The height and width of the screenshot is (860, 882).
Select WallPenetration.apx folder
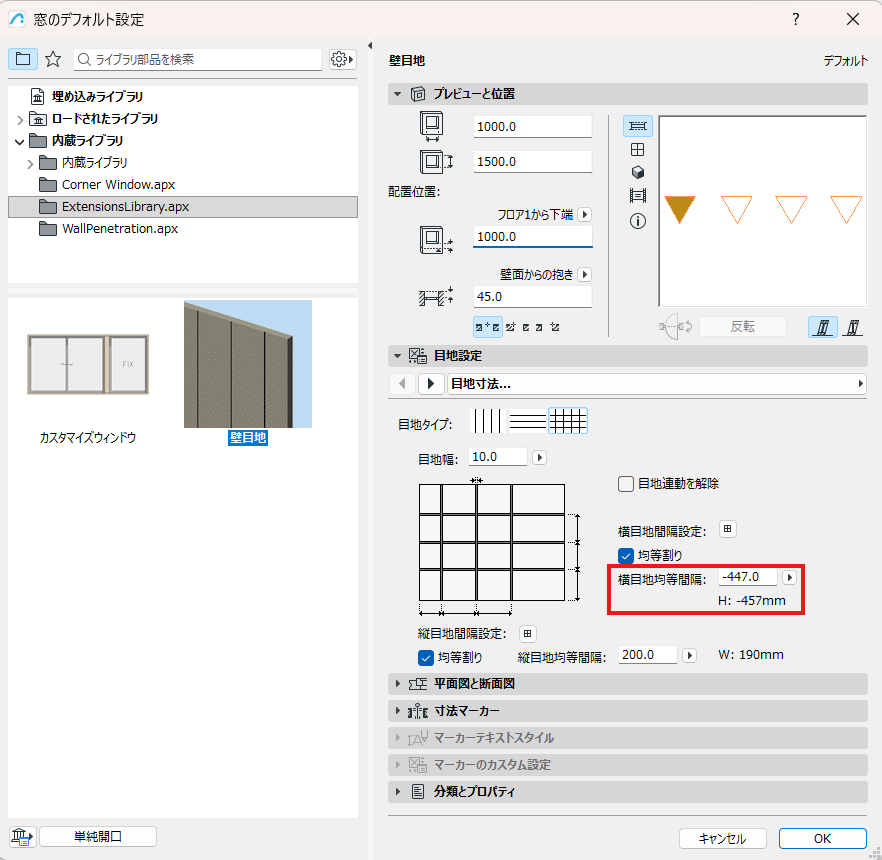pyautogui.click(x=120, y=229)
